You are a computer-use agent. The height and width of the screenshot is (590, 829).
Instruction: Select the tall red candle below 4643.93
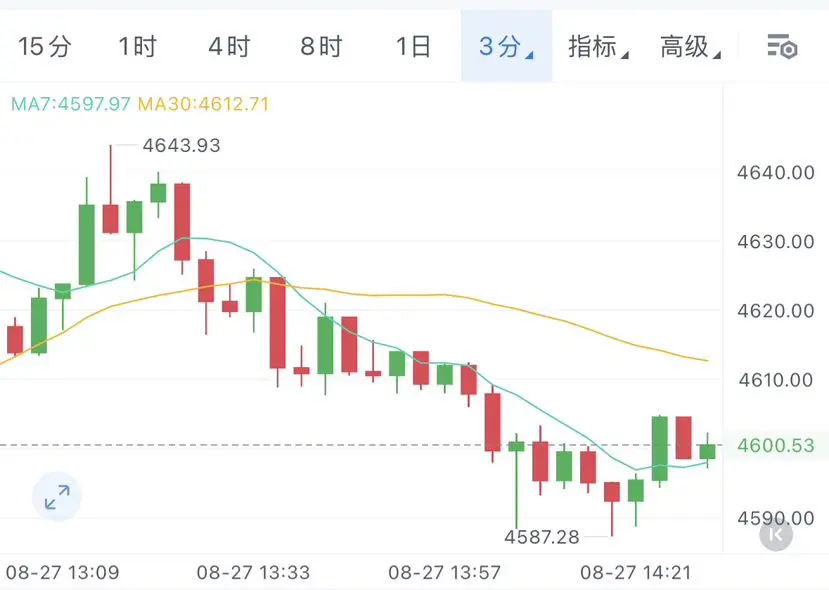pyautogui.click(x=110, y=218)
